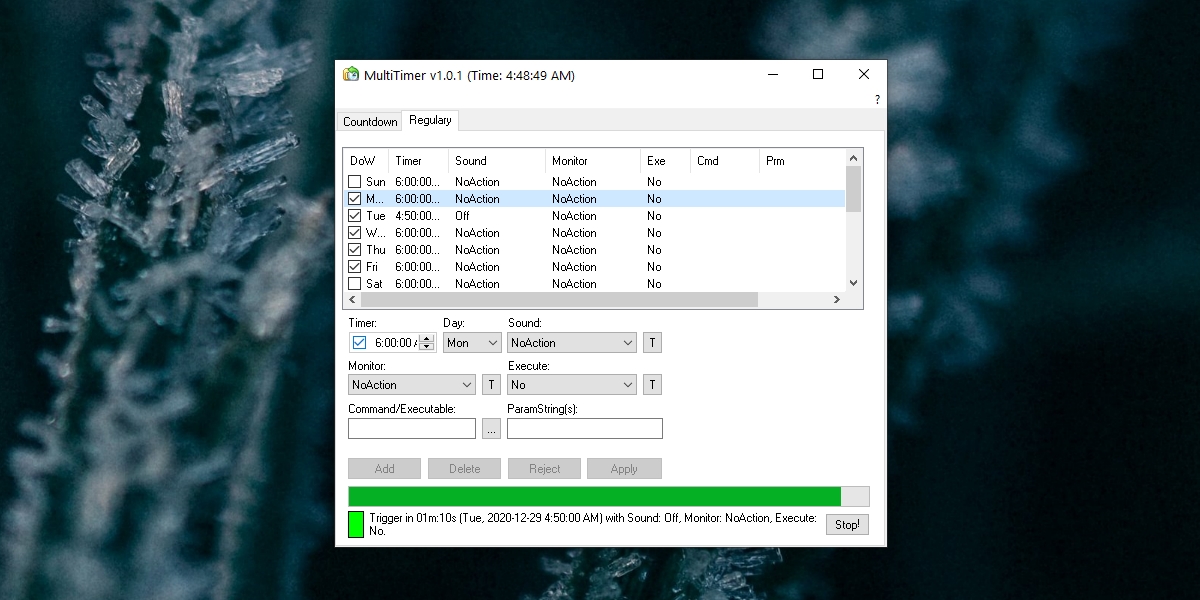Select the Regulary tab
This screenshot has width=1200, height=600.
click(430, 120)
